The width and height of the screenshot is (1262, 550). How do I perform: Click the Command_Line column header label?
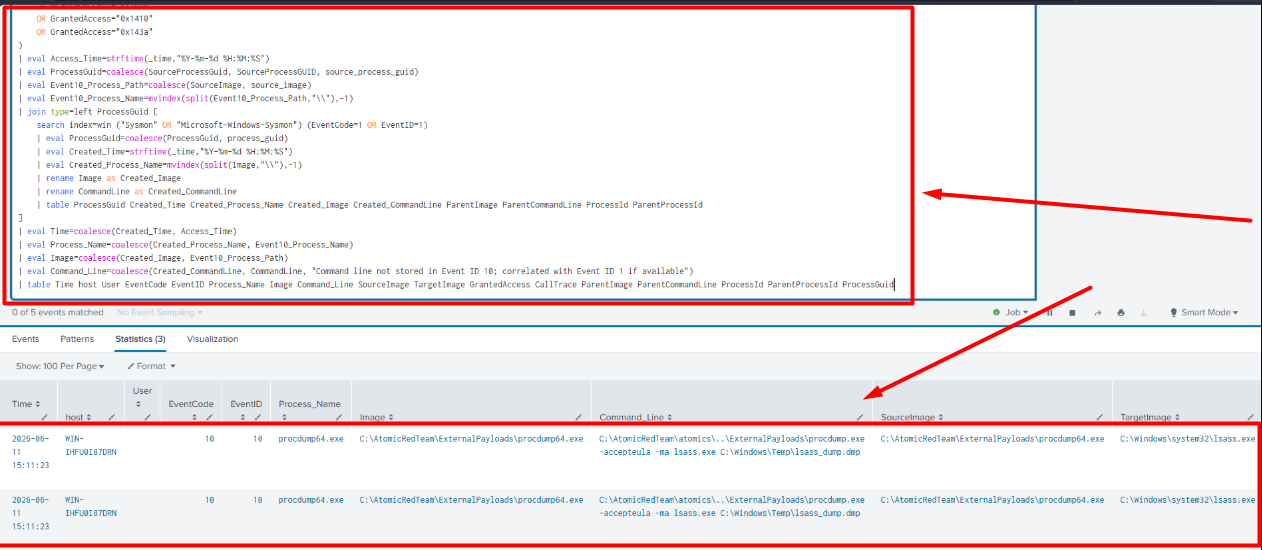(x=632, y=417)
